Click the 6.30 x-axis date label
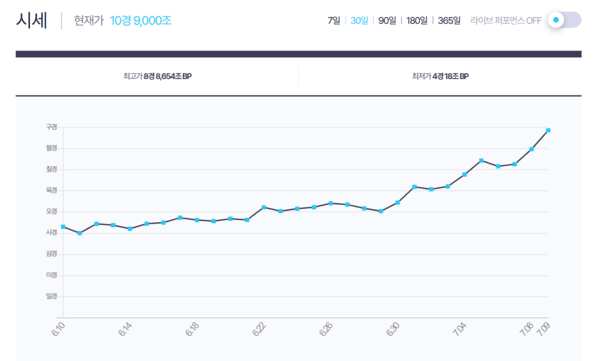The height and width of the screenshot is (361, 600). coord(393,329)
